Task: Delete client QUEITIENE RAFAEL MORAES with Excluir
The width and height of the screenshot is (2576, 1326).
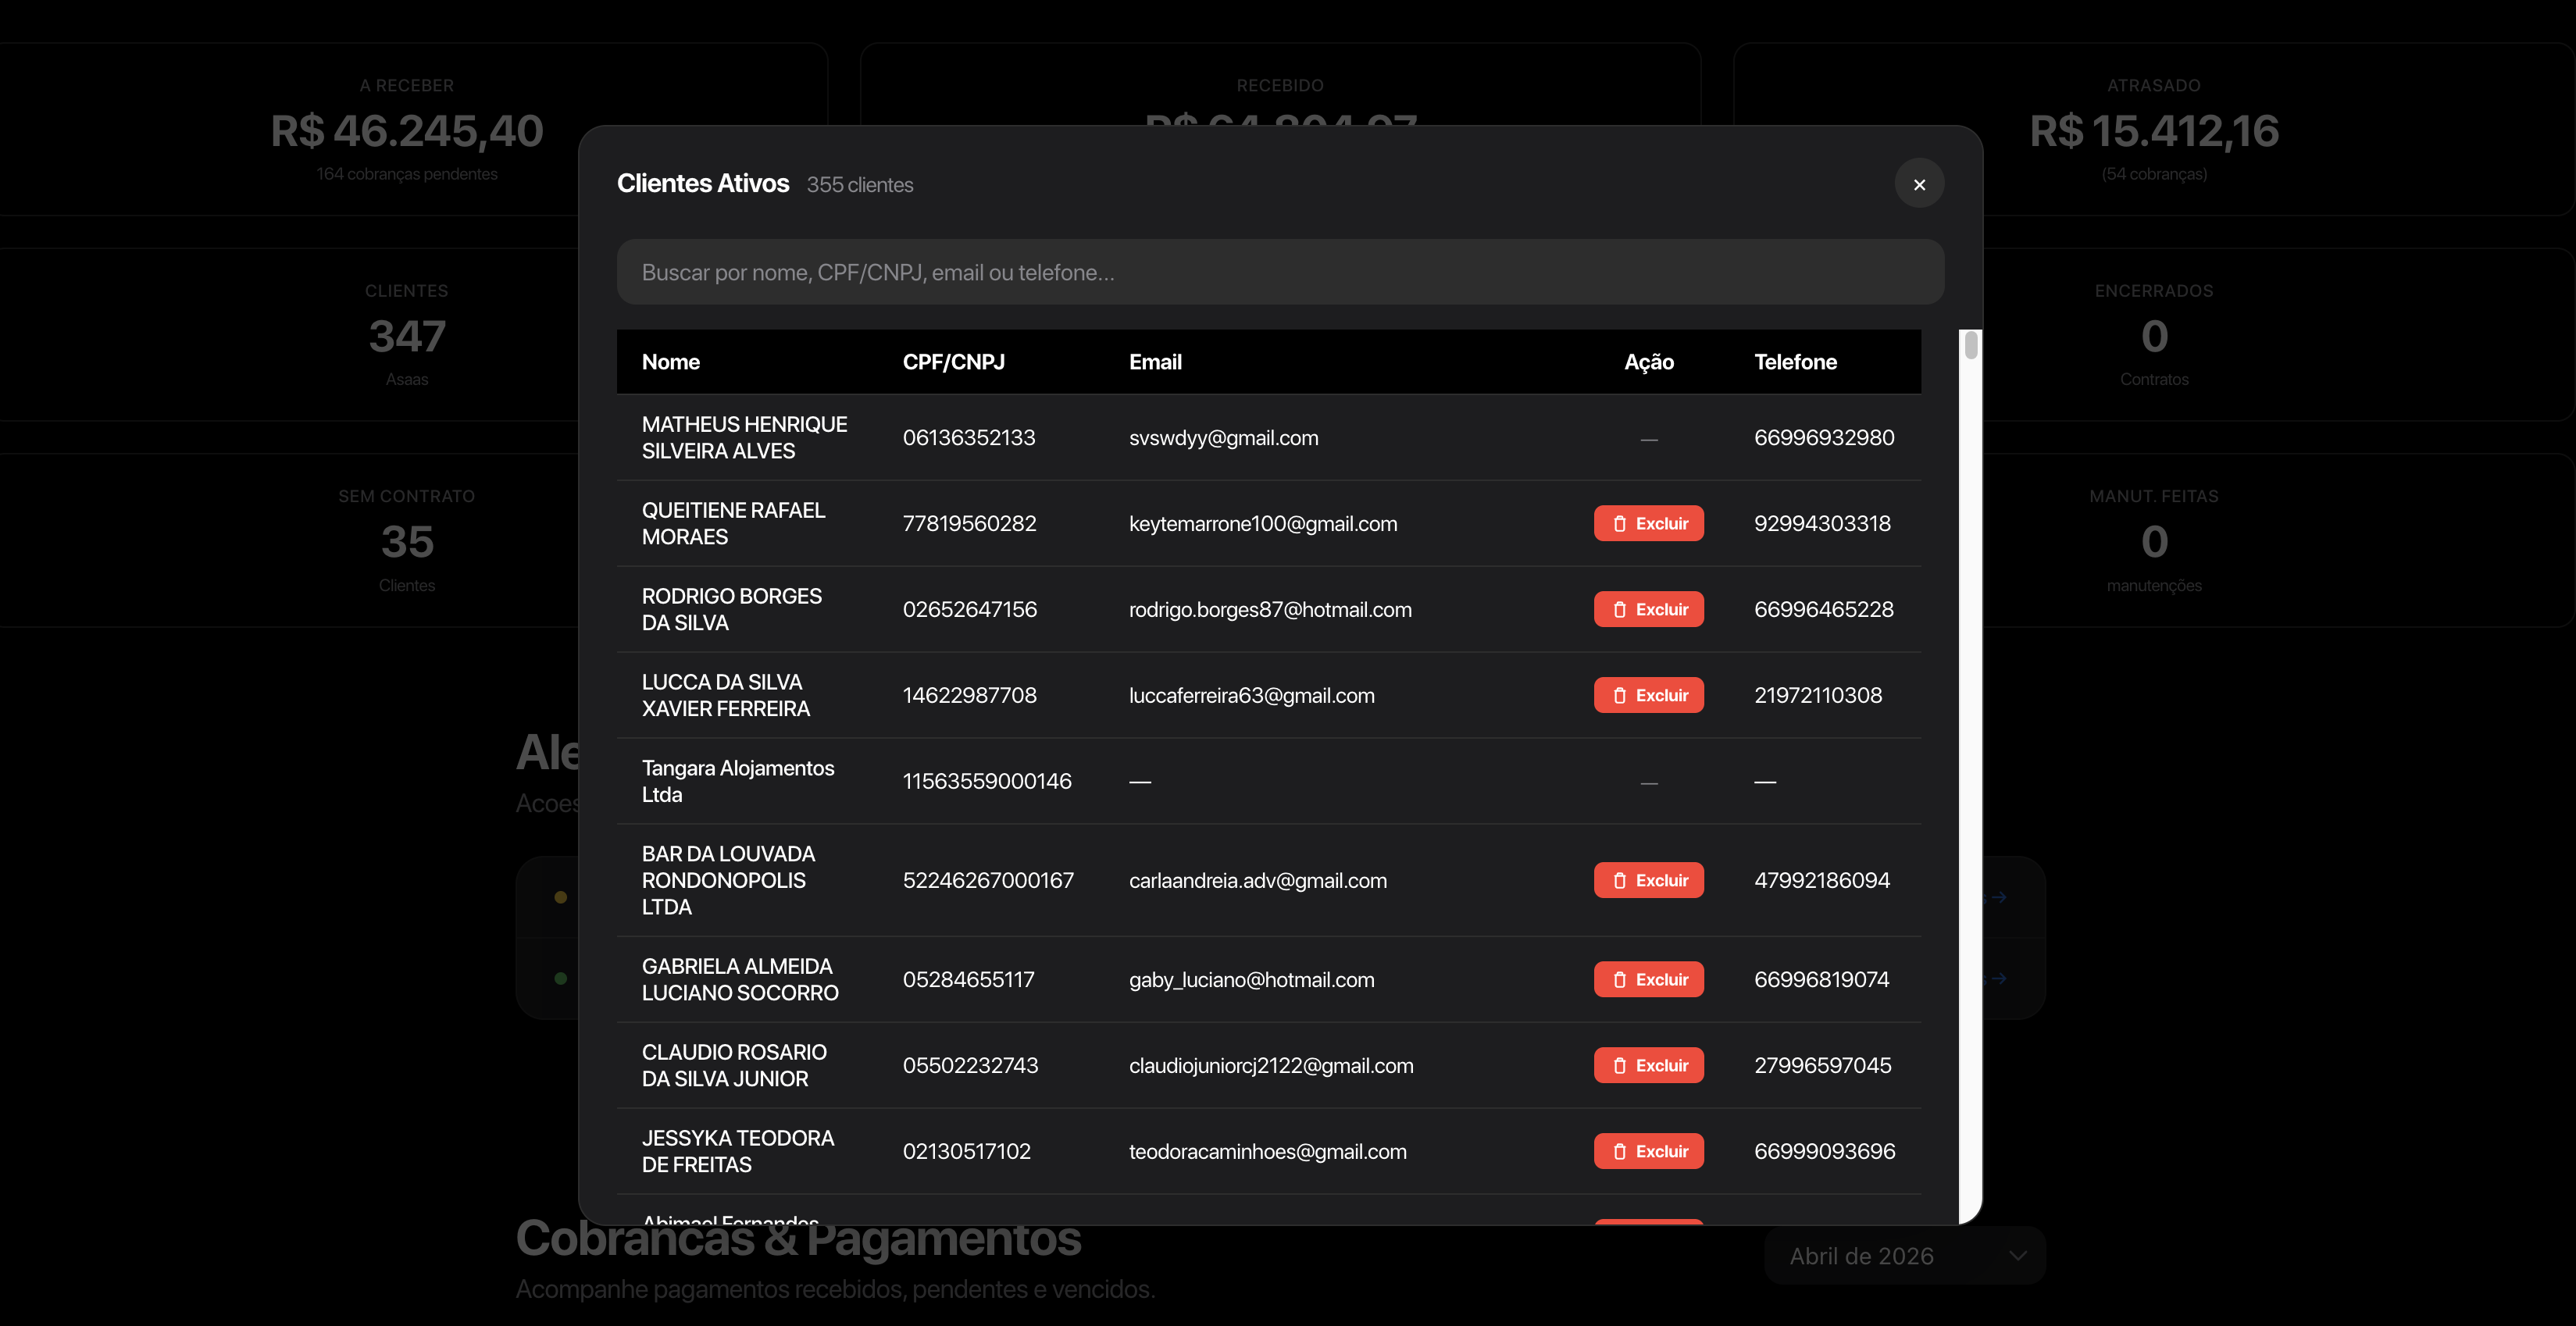Action: (x=1648, y=523)
